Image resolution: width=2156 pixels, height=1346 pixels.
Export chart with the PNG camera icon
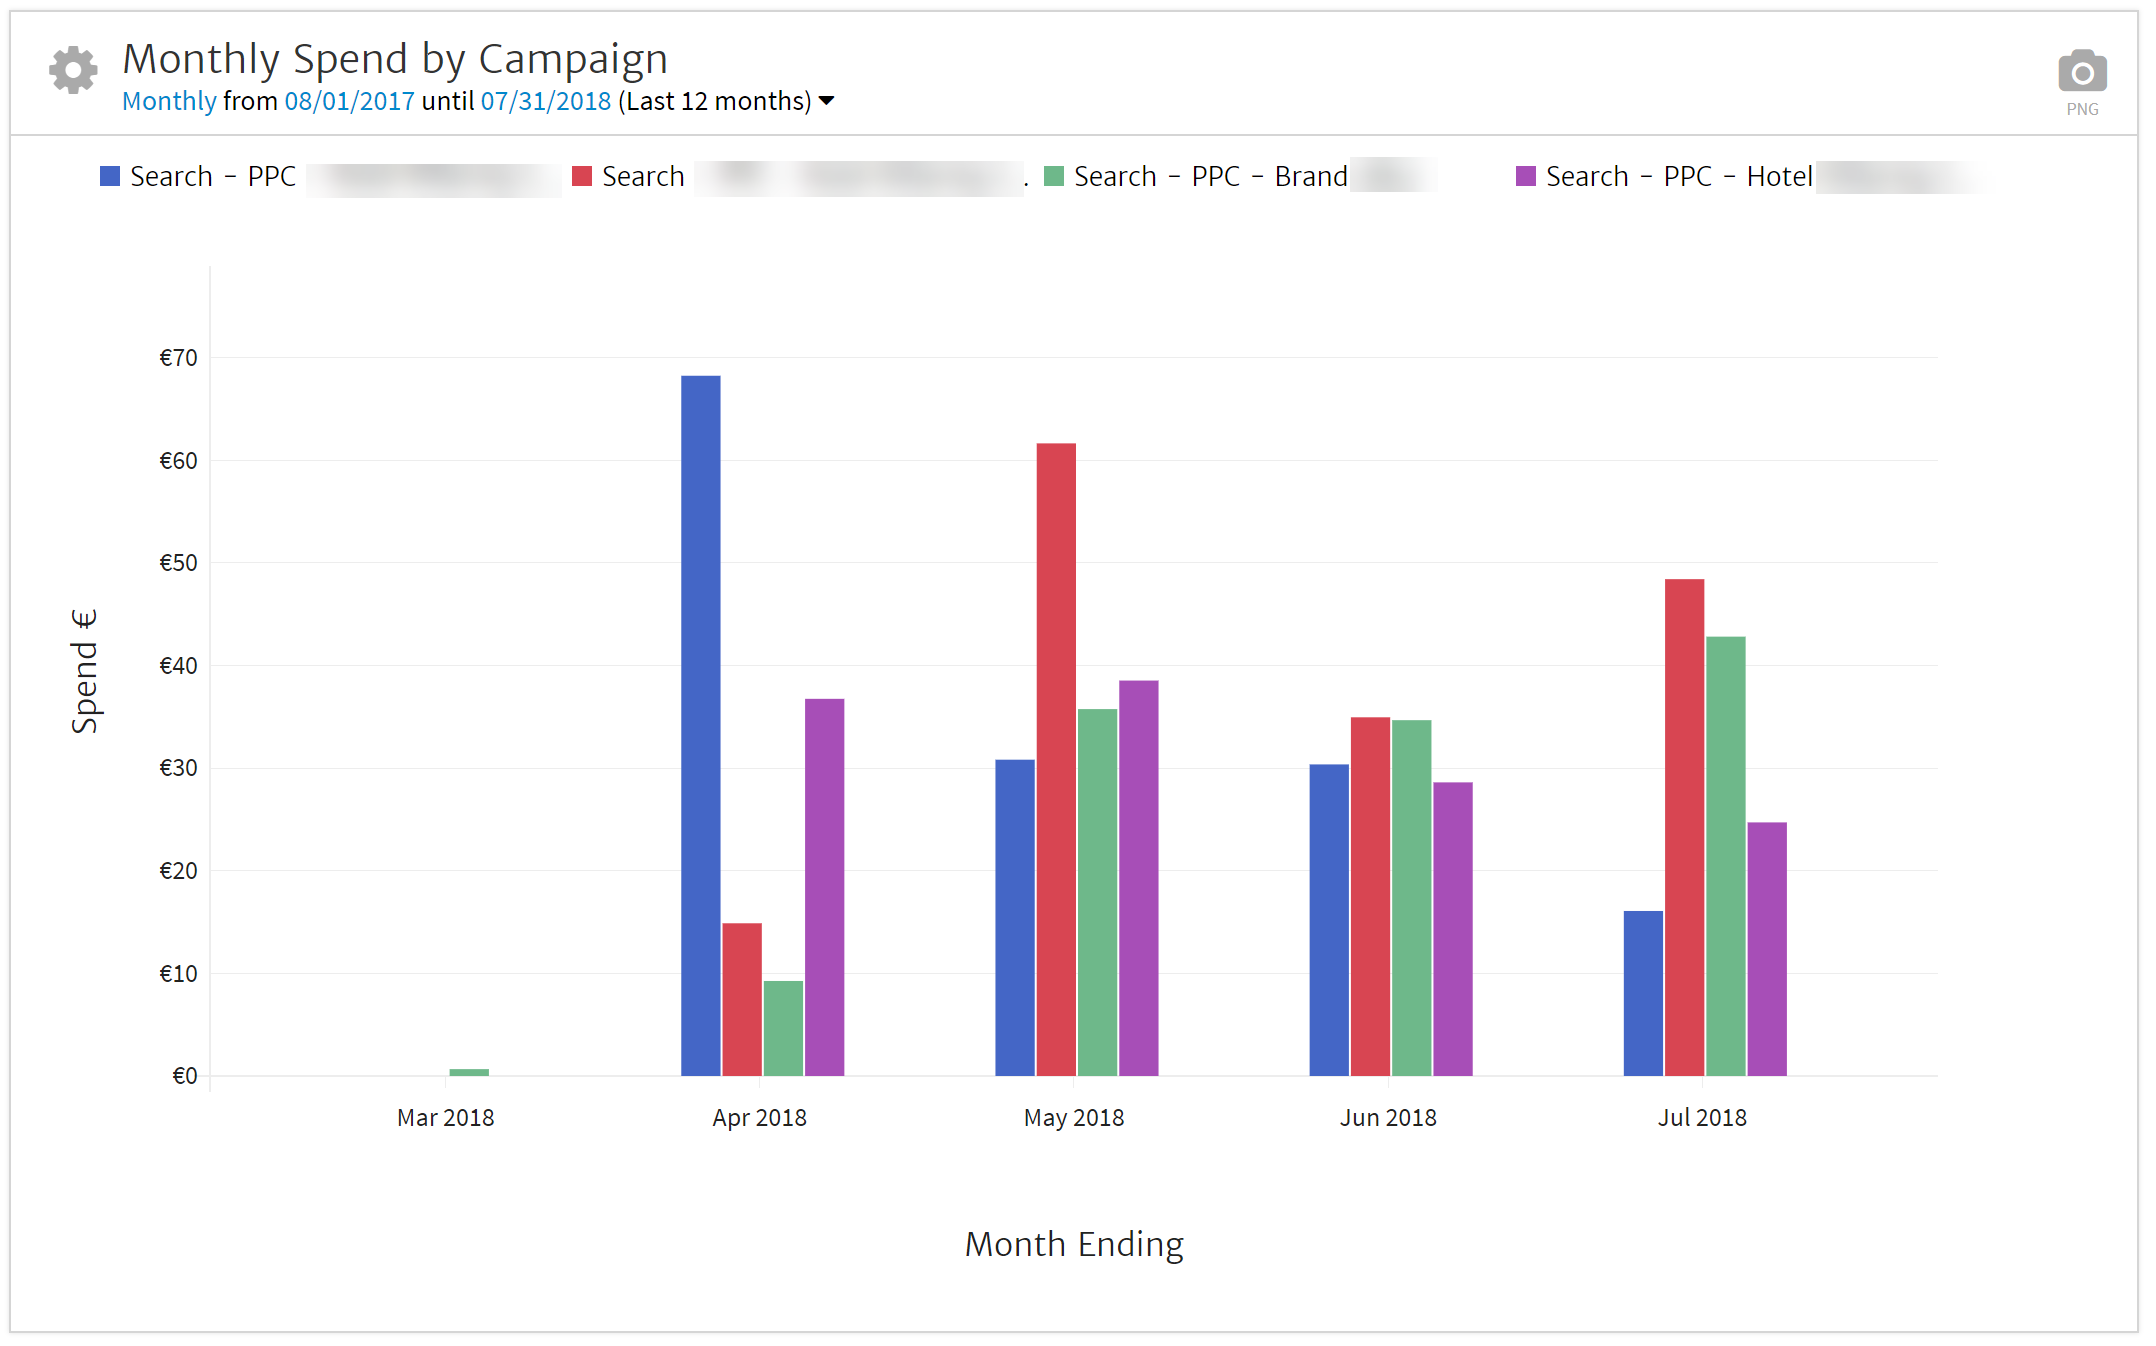(x=2082, y=74)
